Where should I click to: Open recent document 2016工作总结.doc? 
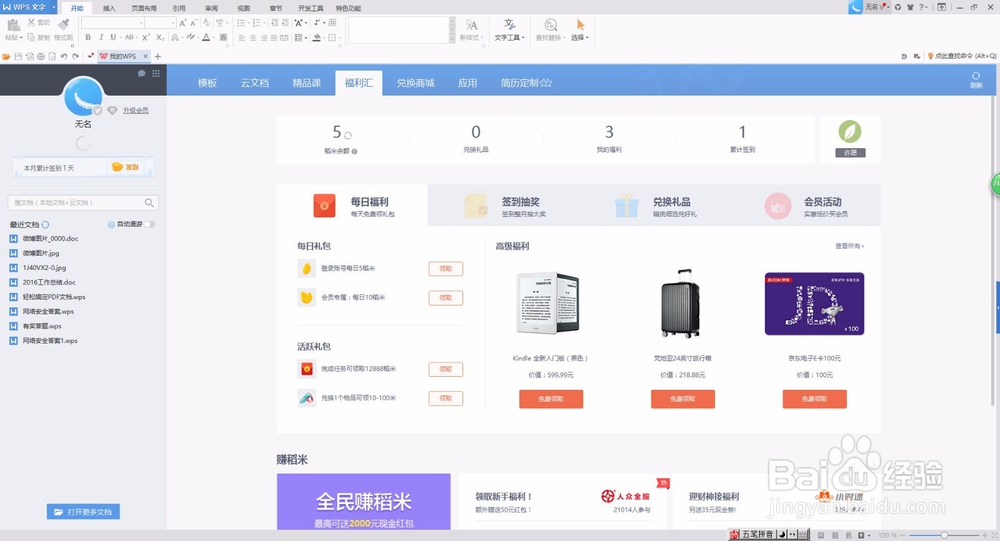[49, 283]
